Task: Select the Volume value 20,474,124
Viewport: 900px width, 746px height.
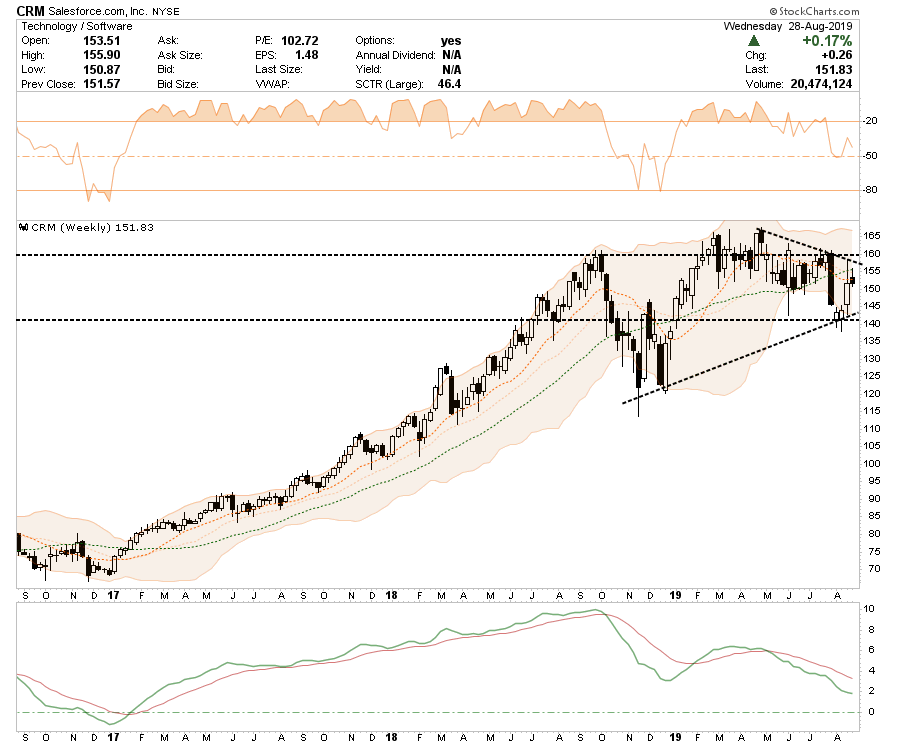Action: click(821, 84)
